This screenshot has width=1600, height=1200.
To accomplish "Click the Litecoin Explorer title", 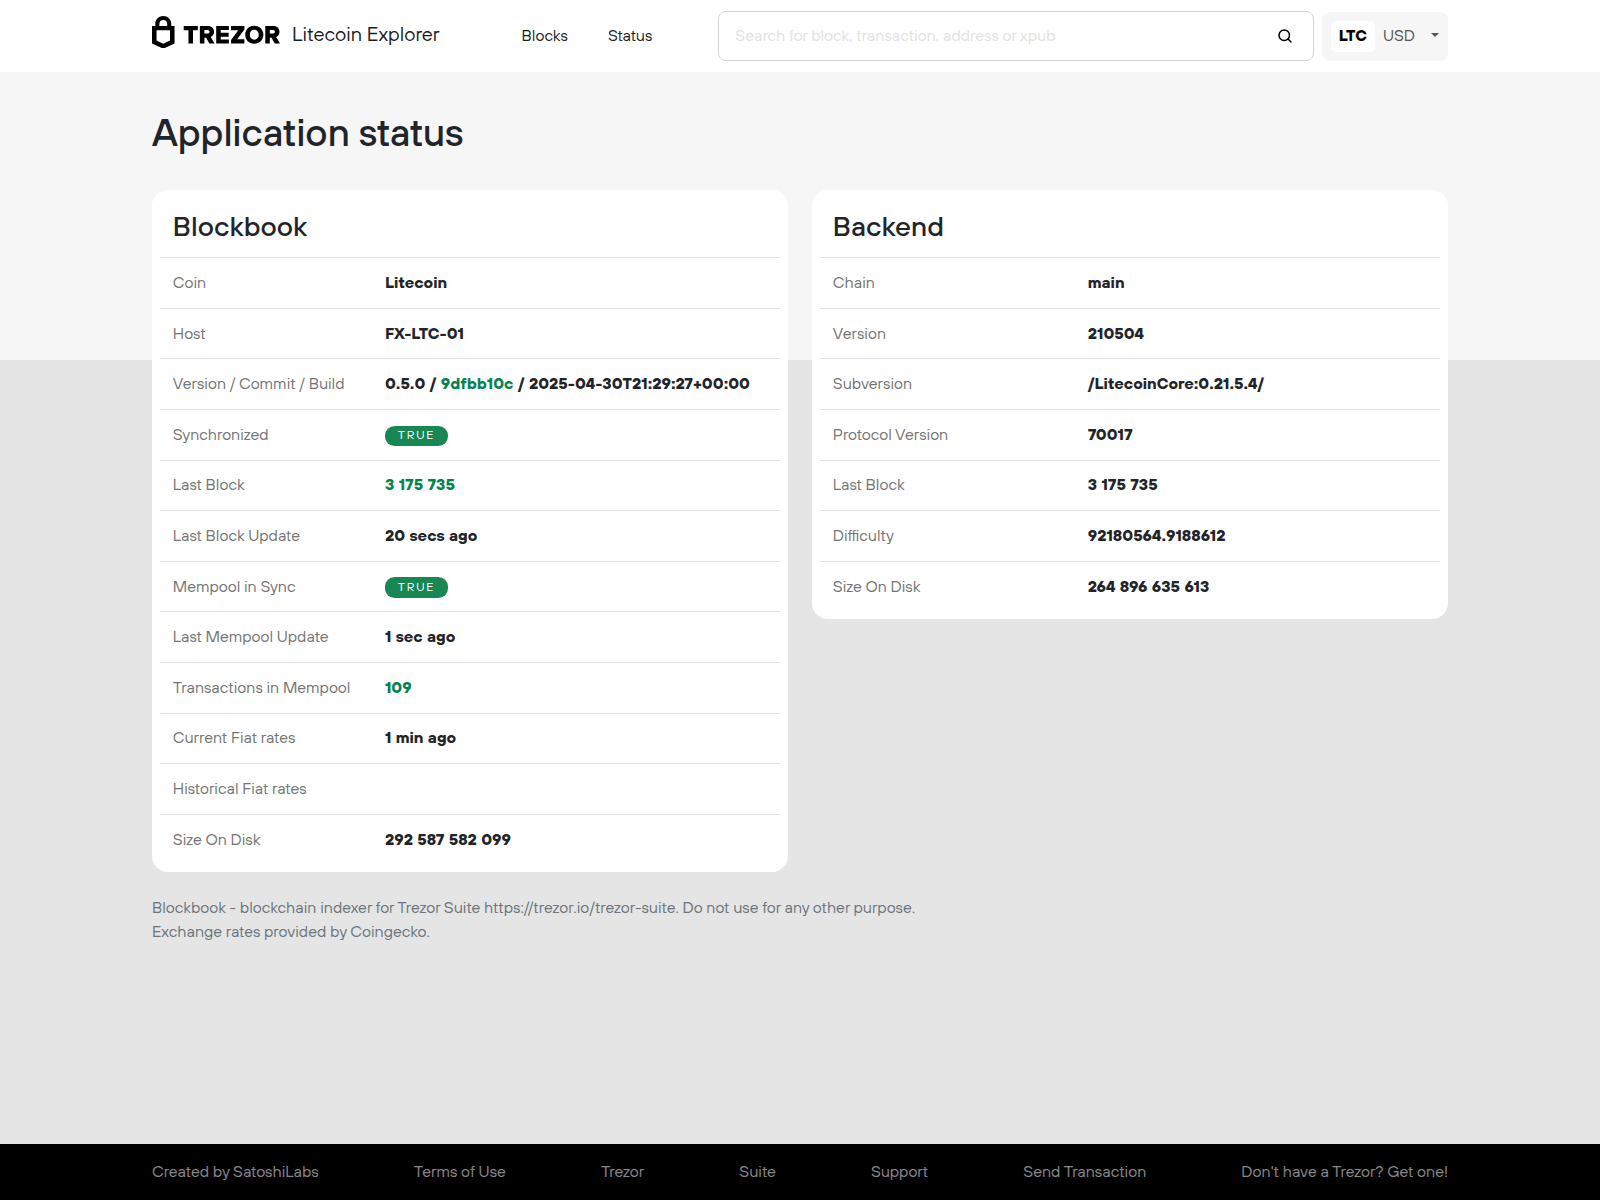I will tap(366, 35).
